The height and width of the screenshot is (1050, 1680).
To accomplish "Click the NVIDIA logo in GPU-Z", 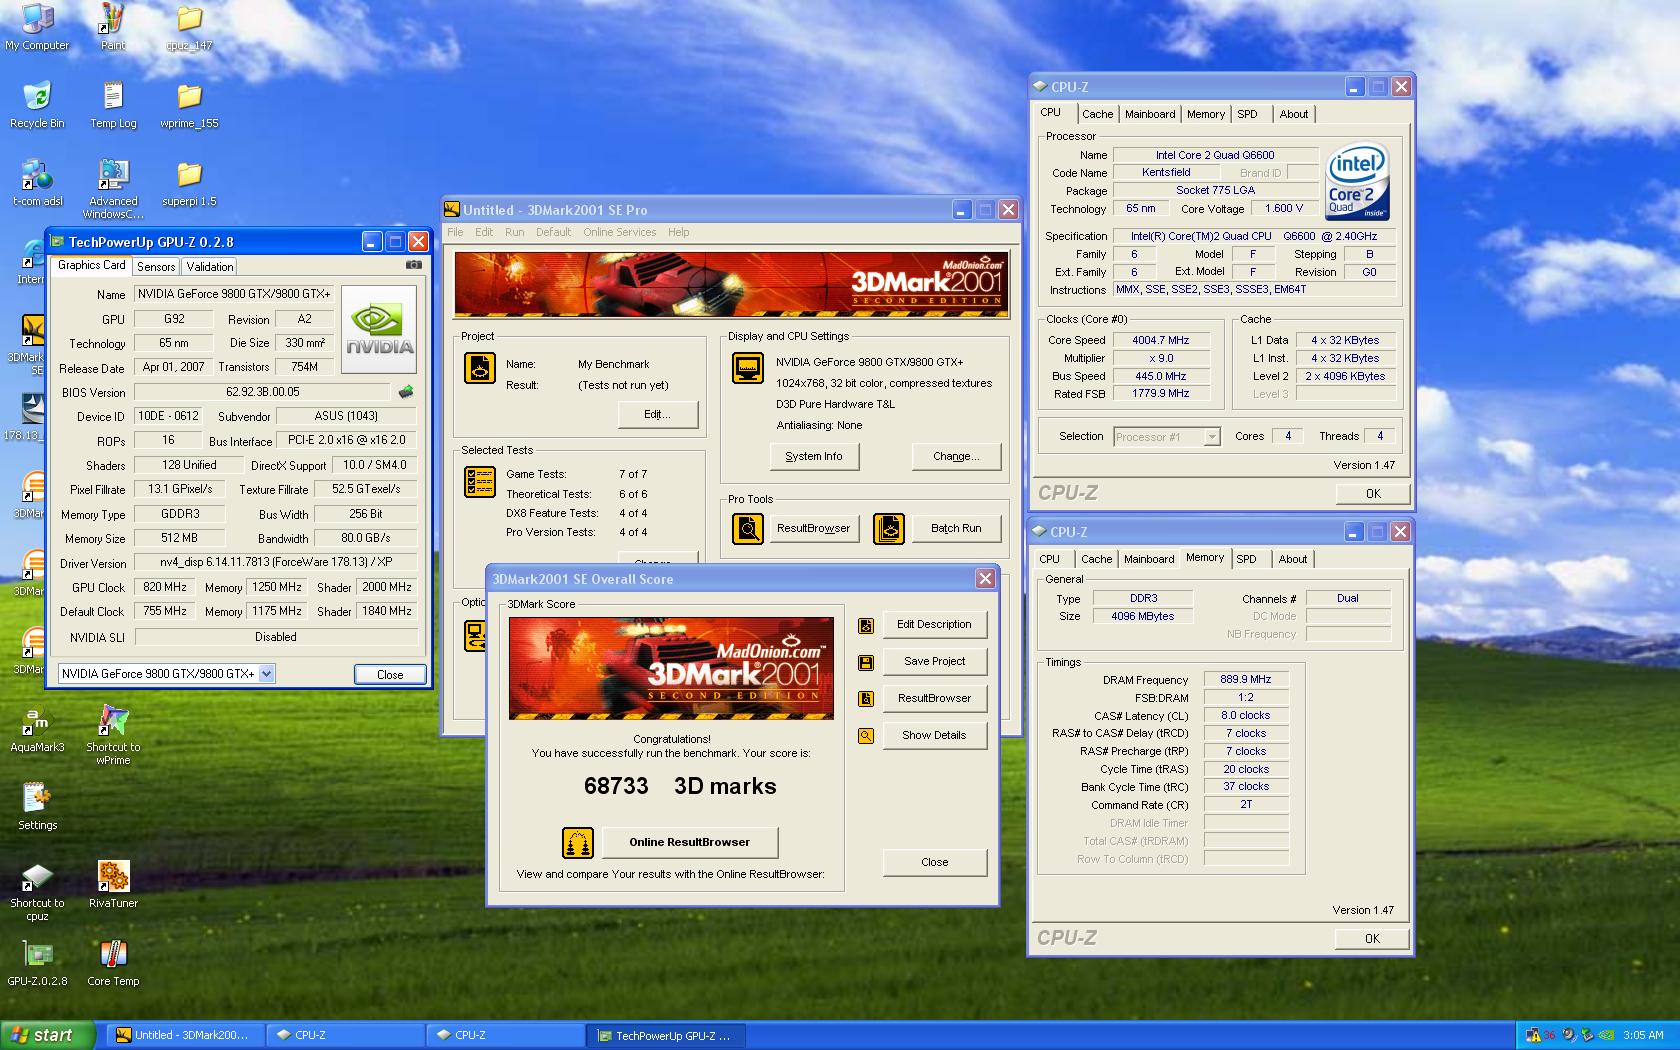I will coord(379,330).
